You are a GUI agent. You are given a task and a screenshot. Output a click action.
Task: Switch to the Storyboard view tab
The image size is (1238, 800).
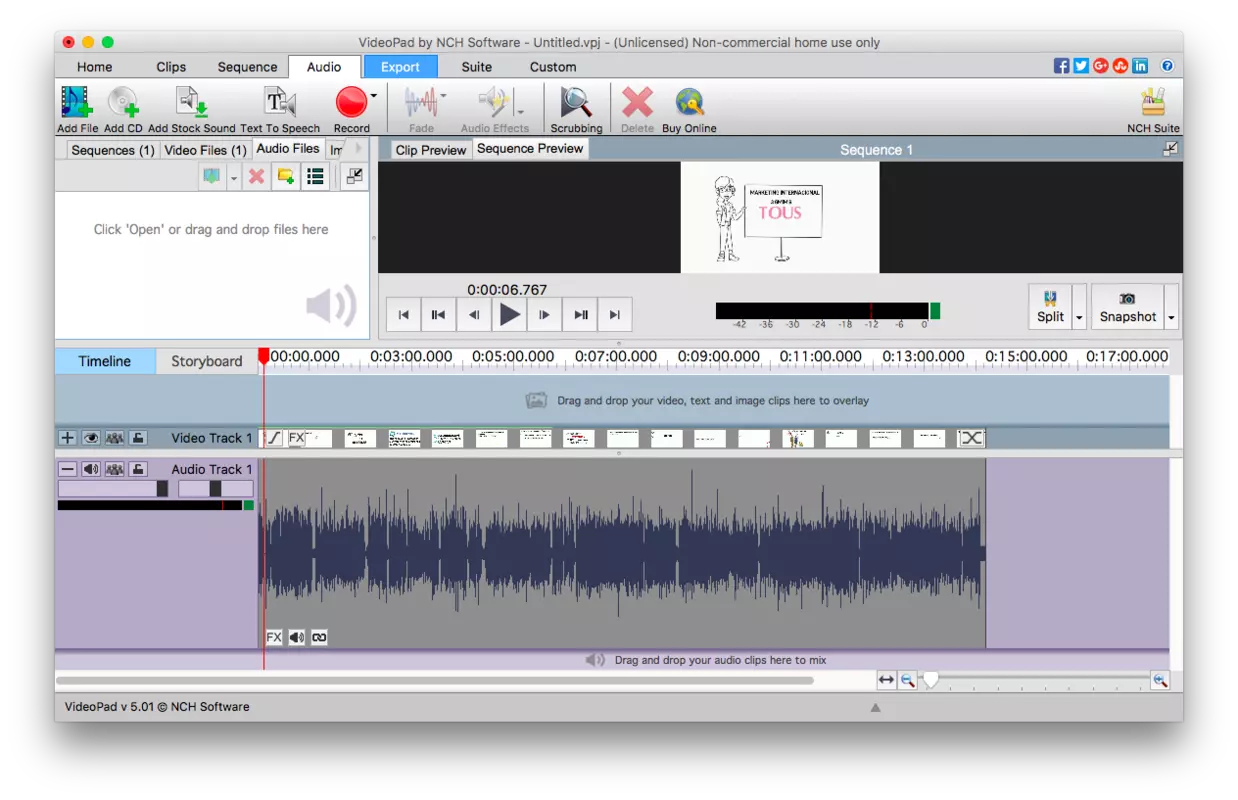(x=206, y=361)
